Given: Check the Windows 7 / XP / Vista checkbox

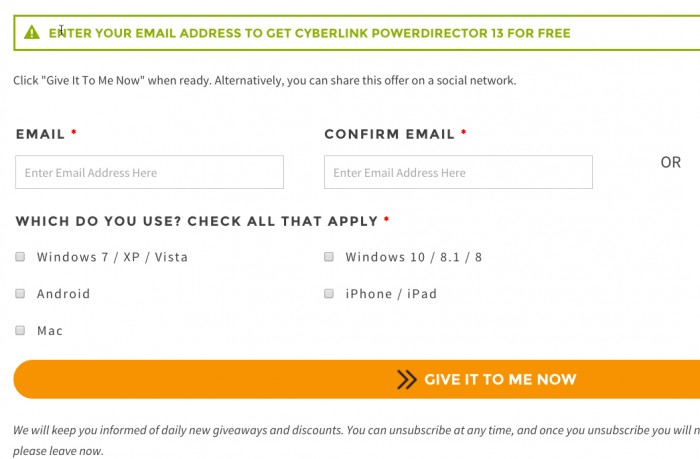Looking at the screenshot, I should point(20,257).
